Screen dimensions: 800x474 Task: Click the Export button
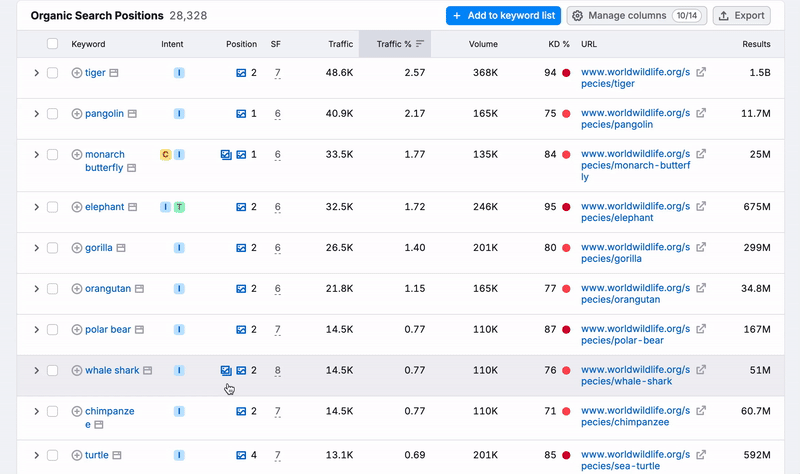pos(741,16)
